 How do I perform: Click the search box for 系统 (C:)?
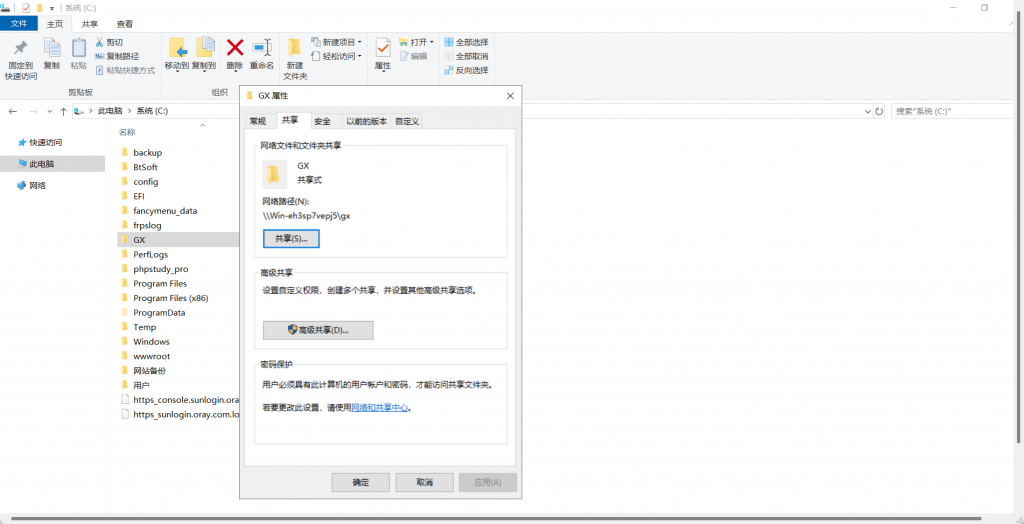(950, 111)
